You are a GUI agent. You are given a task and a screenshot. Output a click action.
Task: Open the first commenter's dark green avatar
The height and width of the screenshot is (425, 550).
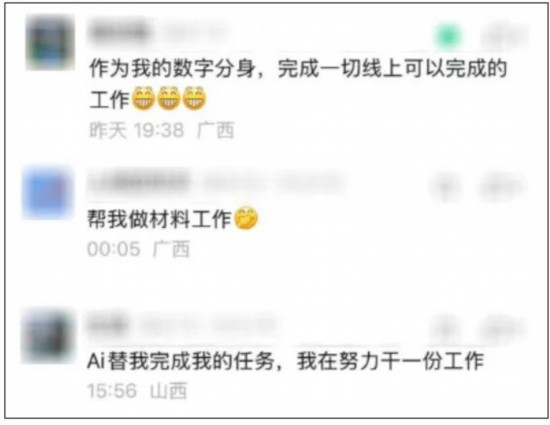pyautogui.click(x=50, y=42)
